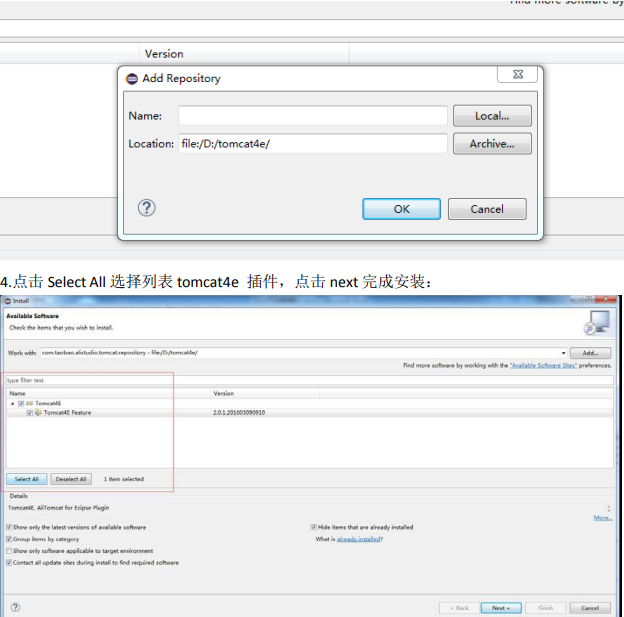Click the Cancel button in Install window
Viewport: 624px width, 617px height.
point(590,608)
